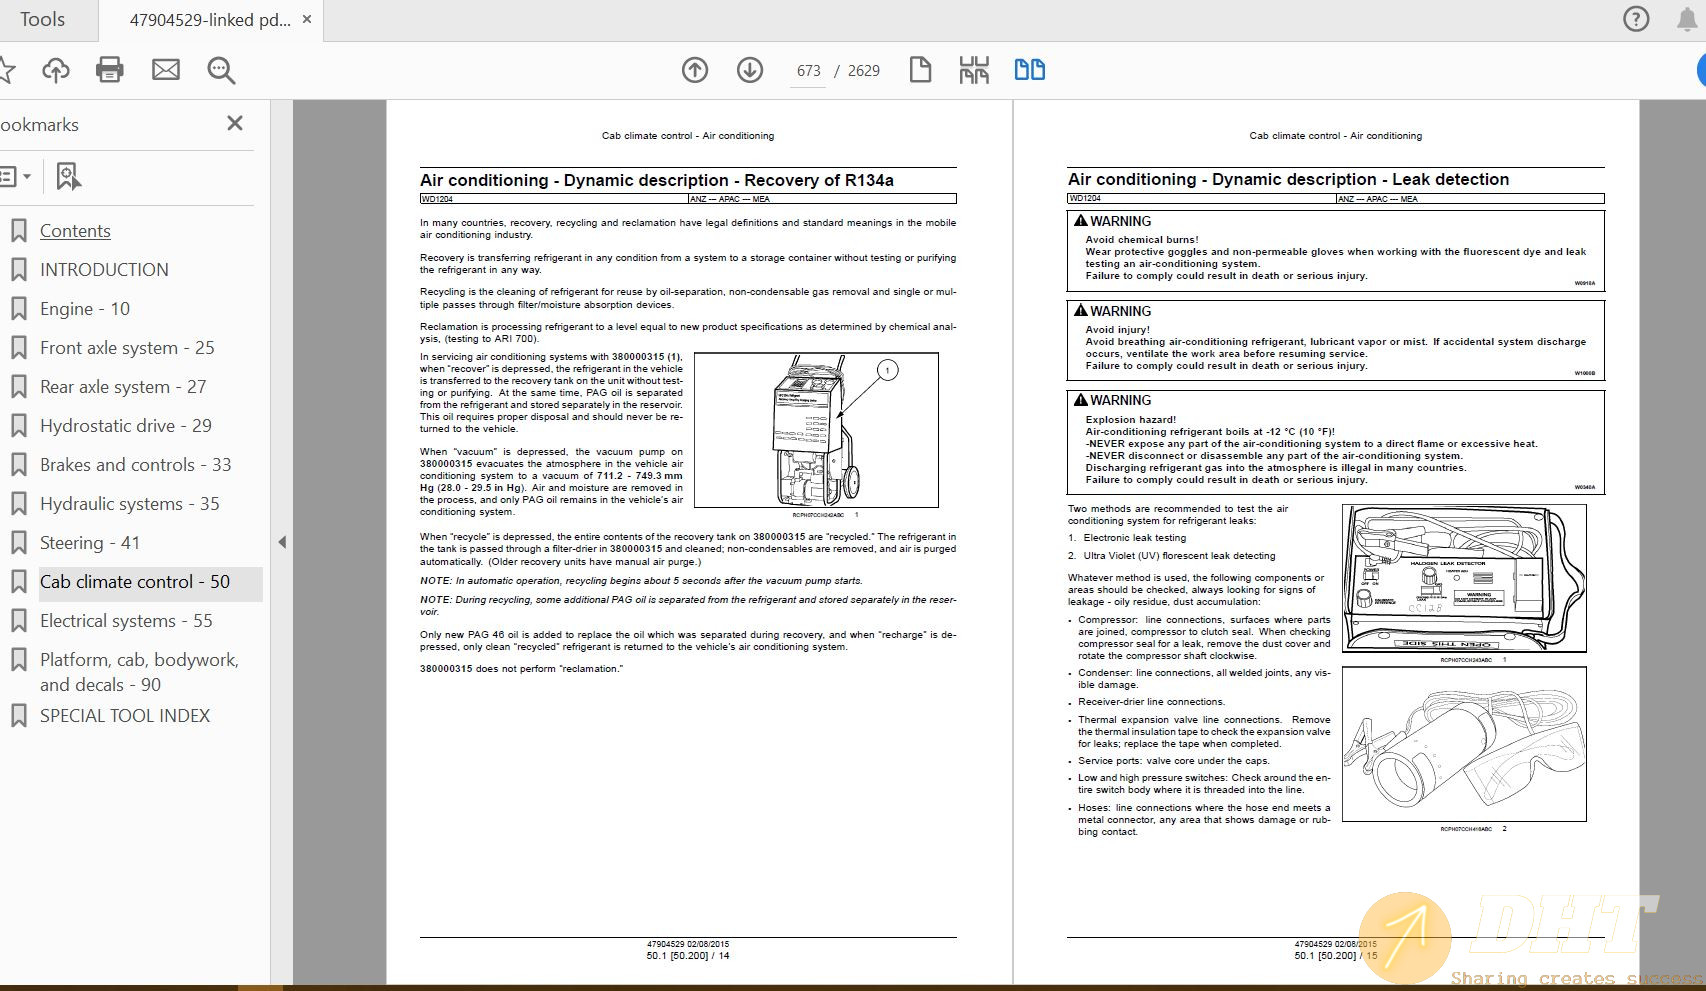Click bookmark icon beside SPECIAL TOOL INDEX

pos(18,716)
